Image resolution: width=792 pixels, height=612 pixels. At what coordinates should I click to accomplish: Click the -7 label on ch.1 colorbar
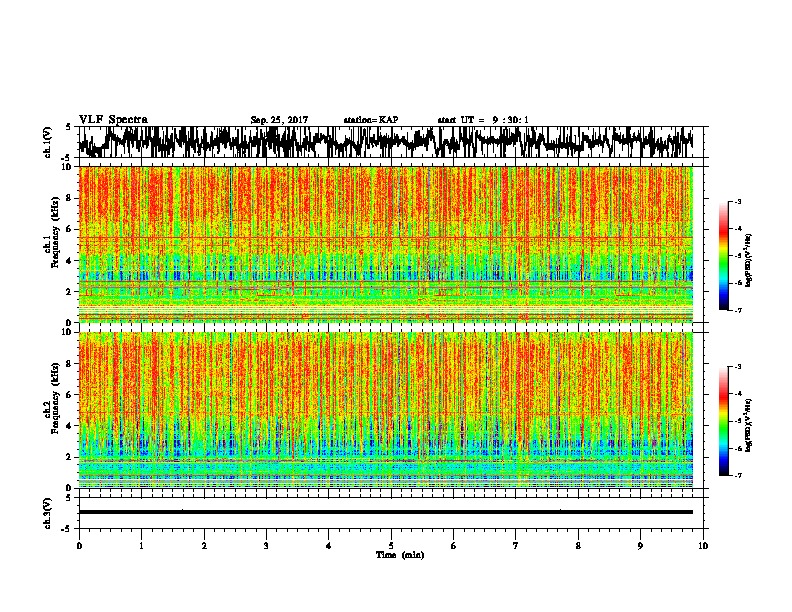[738, 310]
